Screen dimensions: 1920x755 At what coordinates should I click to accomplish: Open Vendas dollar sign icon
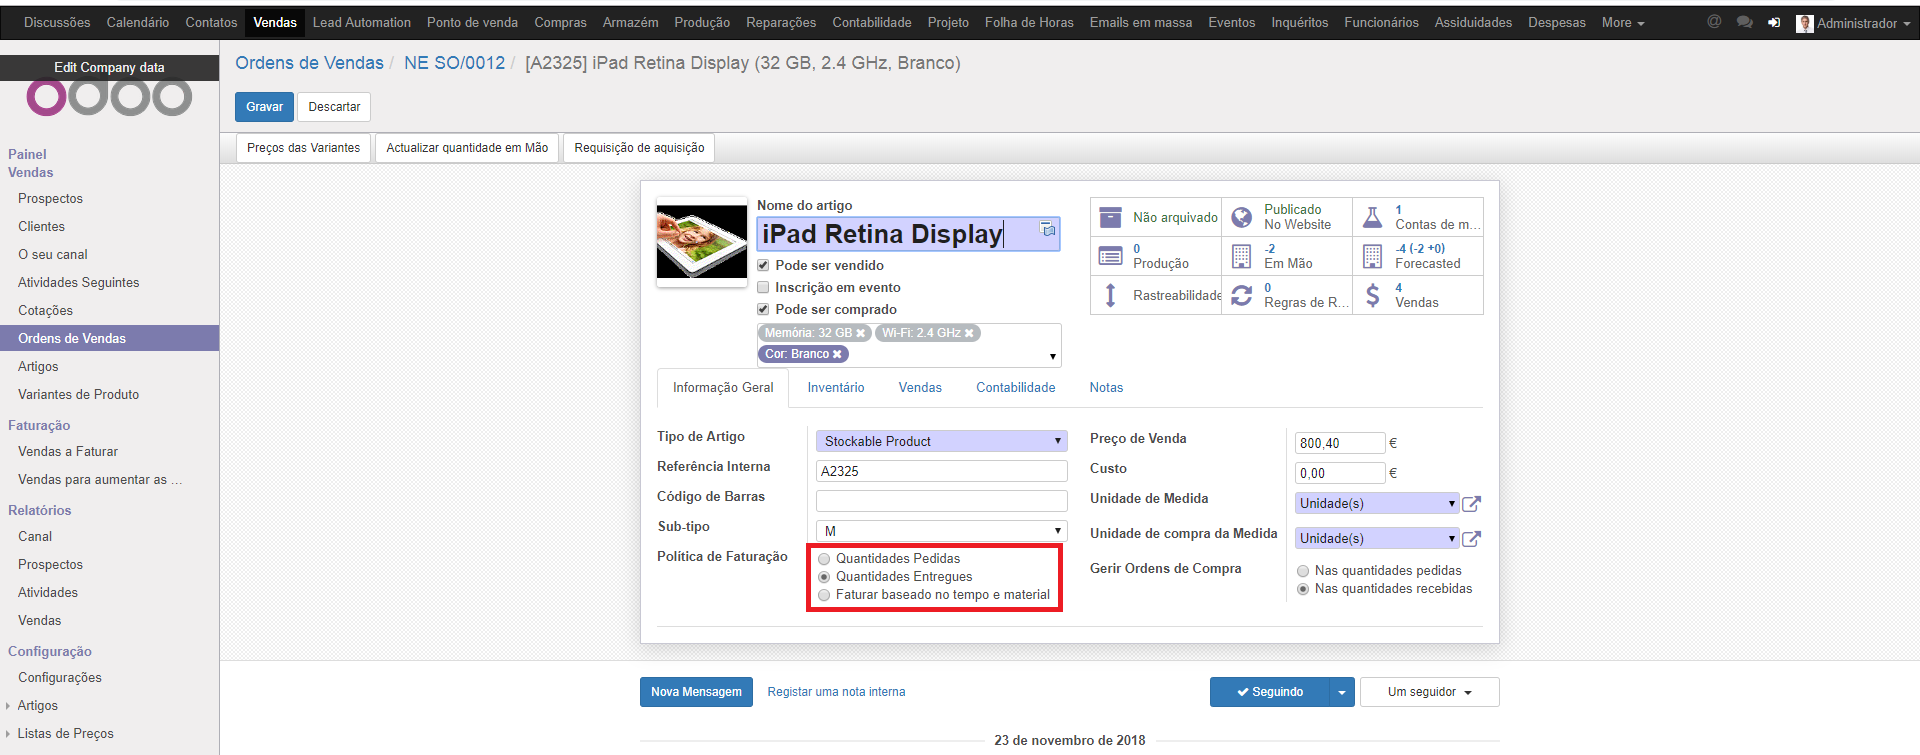pos(1373,295)
